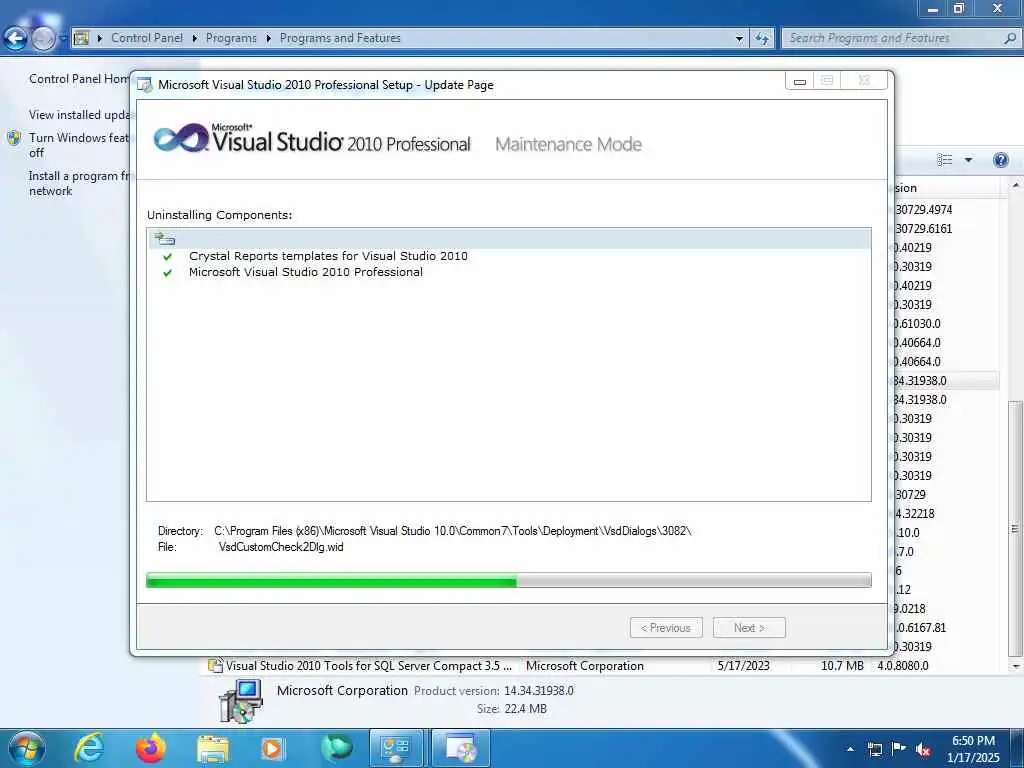Select Crystal Reports templates for Visual Studio 2010
Viewport: 1024px width, 768px height.
coord(328,256)
